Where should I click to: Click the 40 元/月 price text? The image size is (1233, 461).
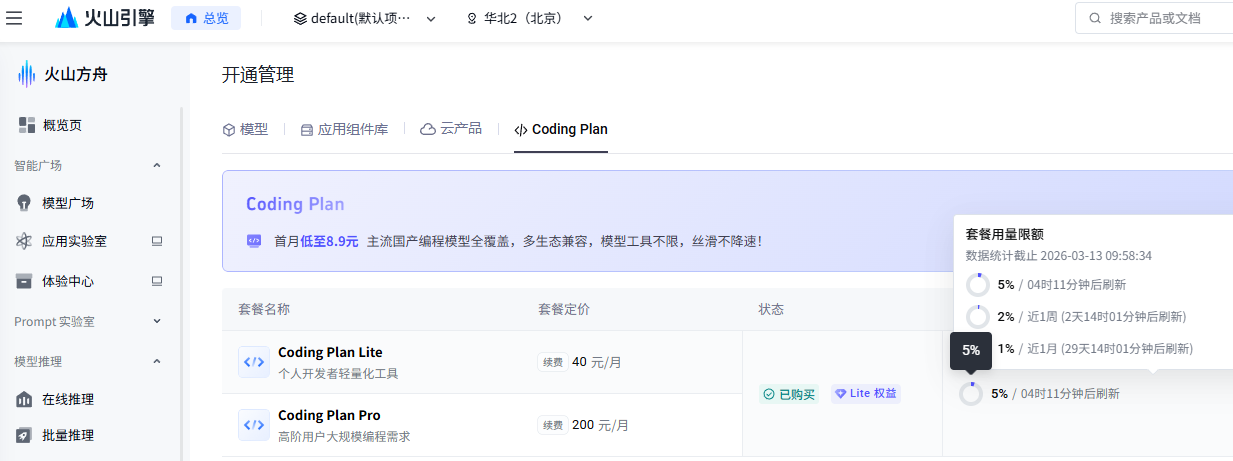tap(596, 362)
